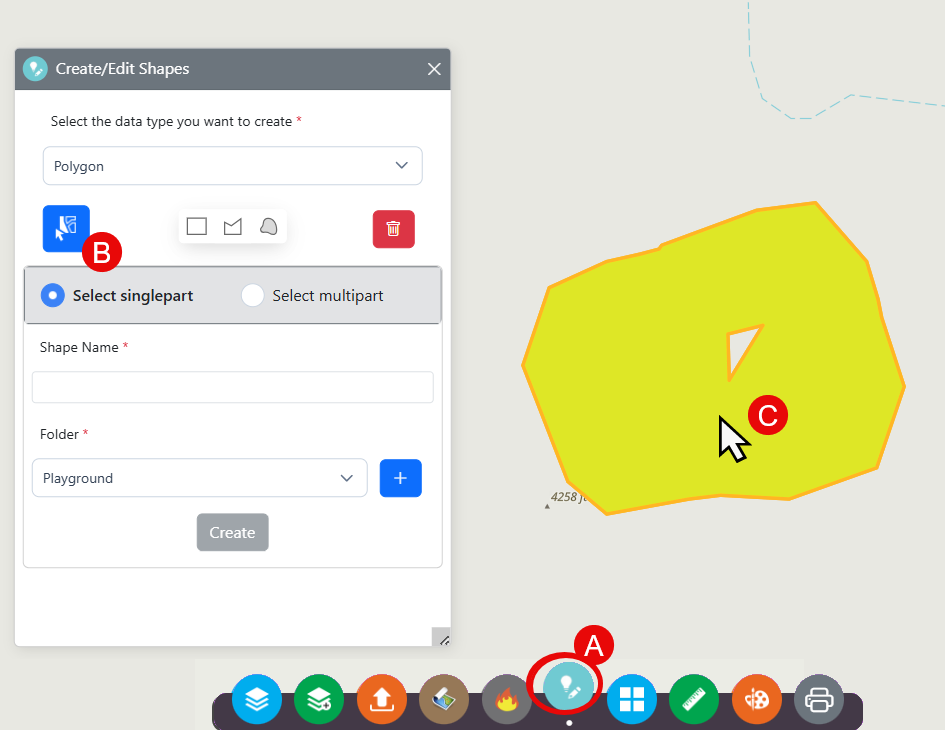Image resolution: width=945 pixels, height=730 pixels.
Task: Click the printer icon
Action: coord(818,699)
